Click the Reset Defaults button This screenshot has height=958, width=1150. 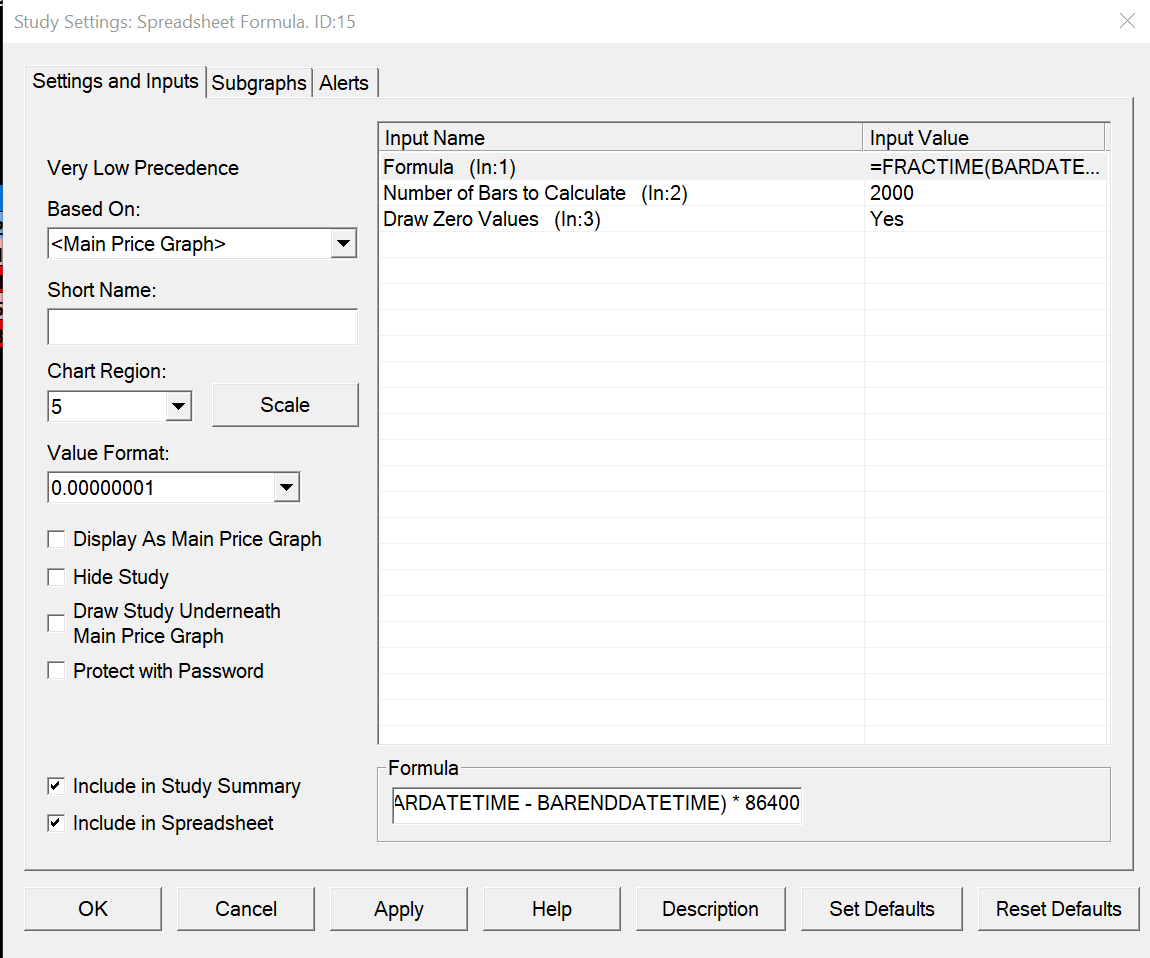tap(1058, 909)
